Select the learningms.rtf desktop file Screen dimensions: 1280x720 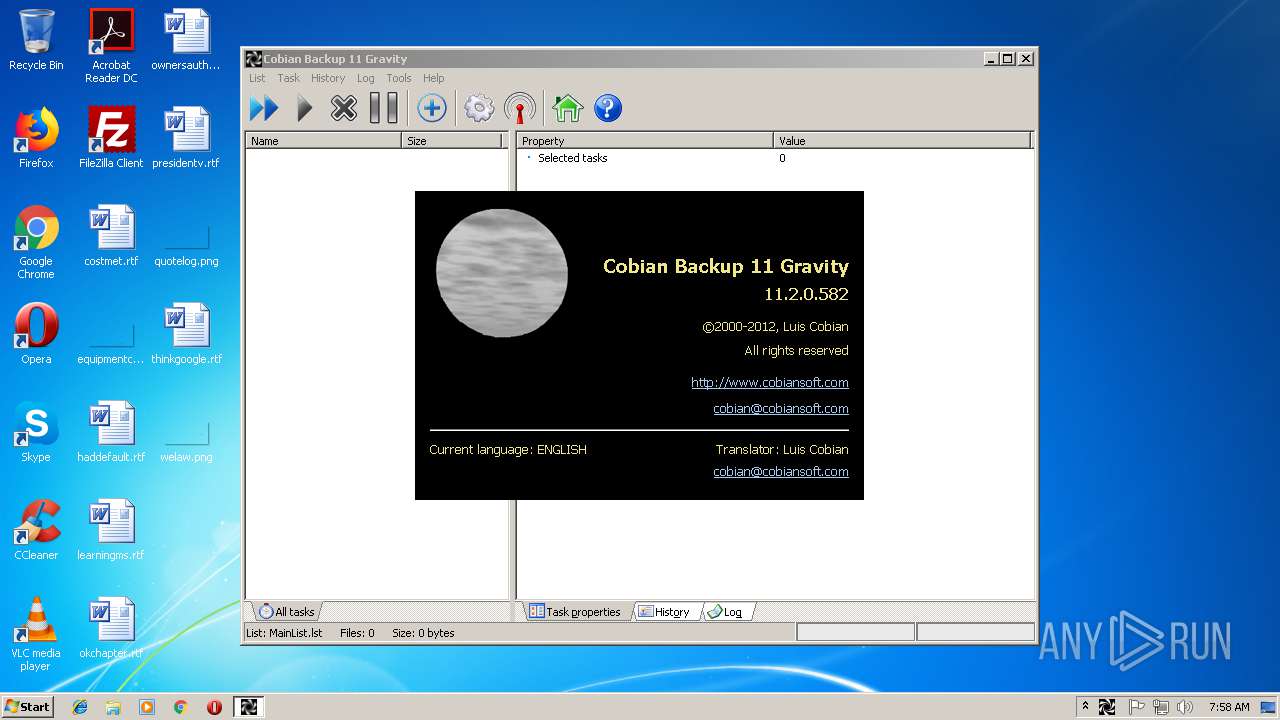[x=111, y=530]
